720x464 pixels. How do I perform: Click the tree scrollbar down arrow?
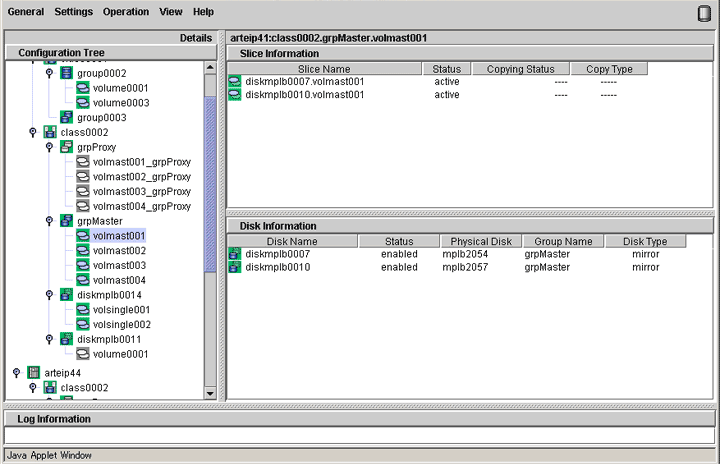tap(210, 393)
